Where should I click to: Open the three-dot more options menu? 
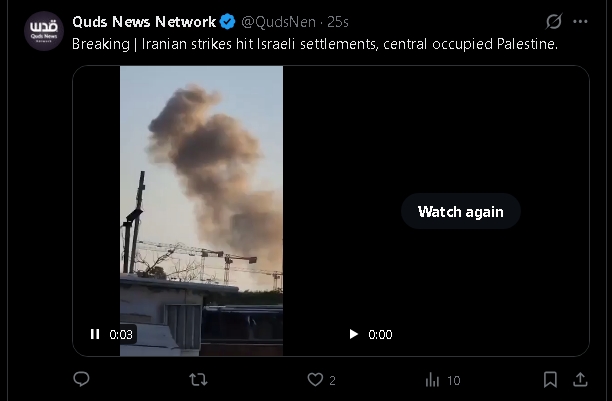click(580, 21)
